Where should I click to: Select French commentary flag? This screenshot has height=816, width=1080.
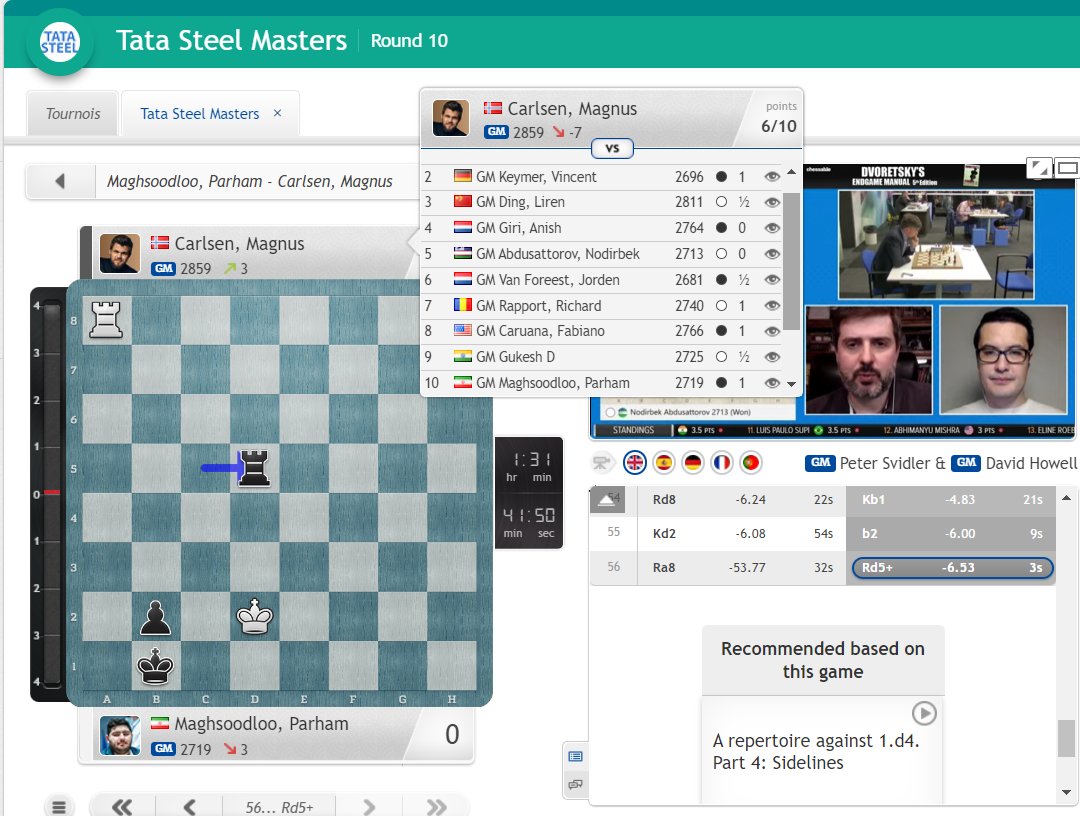722,463
